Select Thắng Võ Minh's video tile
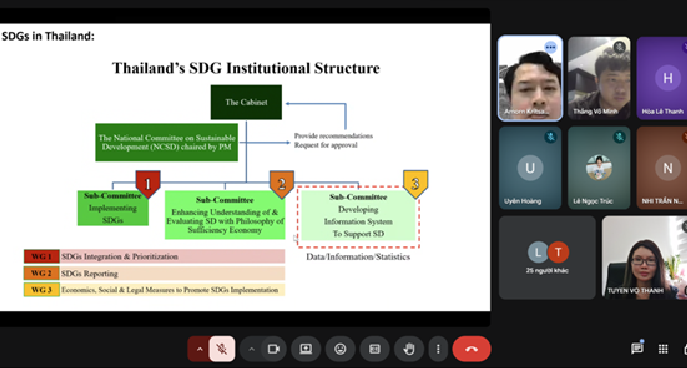Viewport: 687px width, 368px height. pyautogui.click(x=599, y=78)
